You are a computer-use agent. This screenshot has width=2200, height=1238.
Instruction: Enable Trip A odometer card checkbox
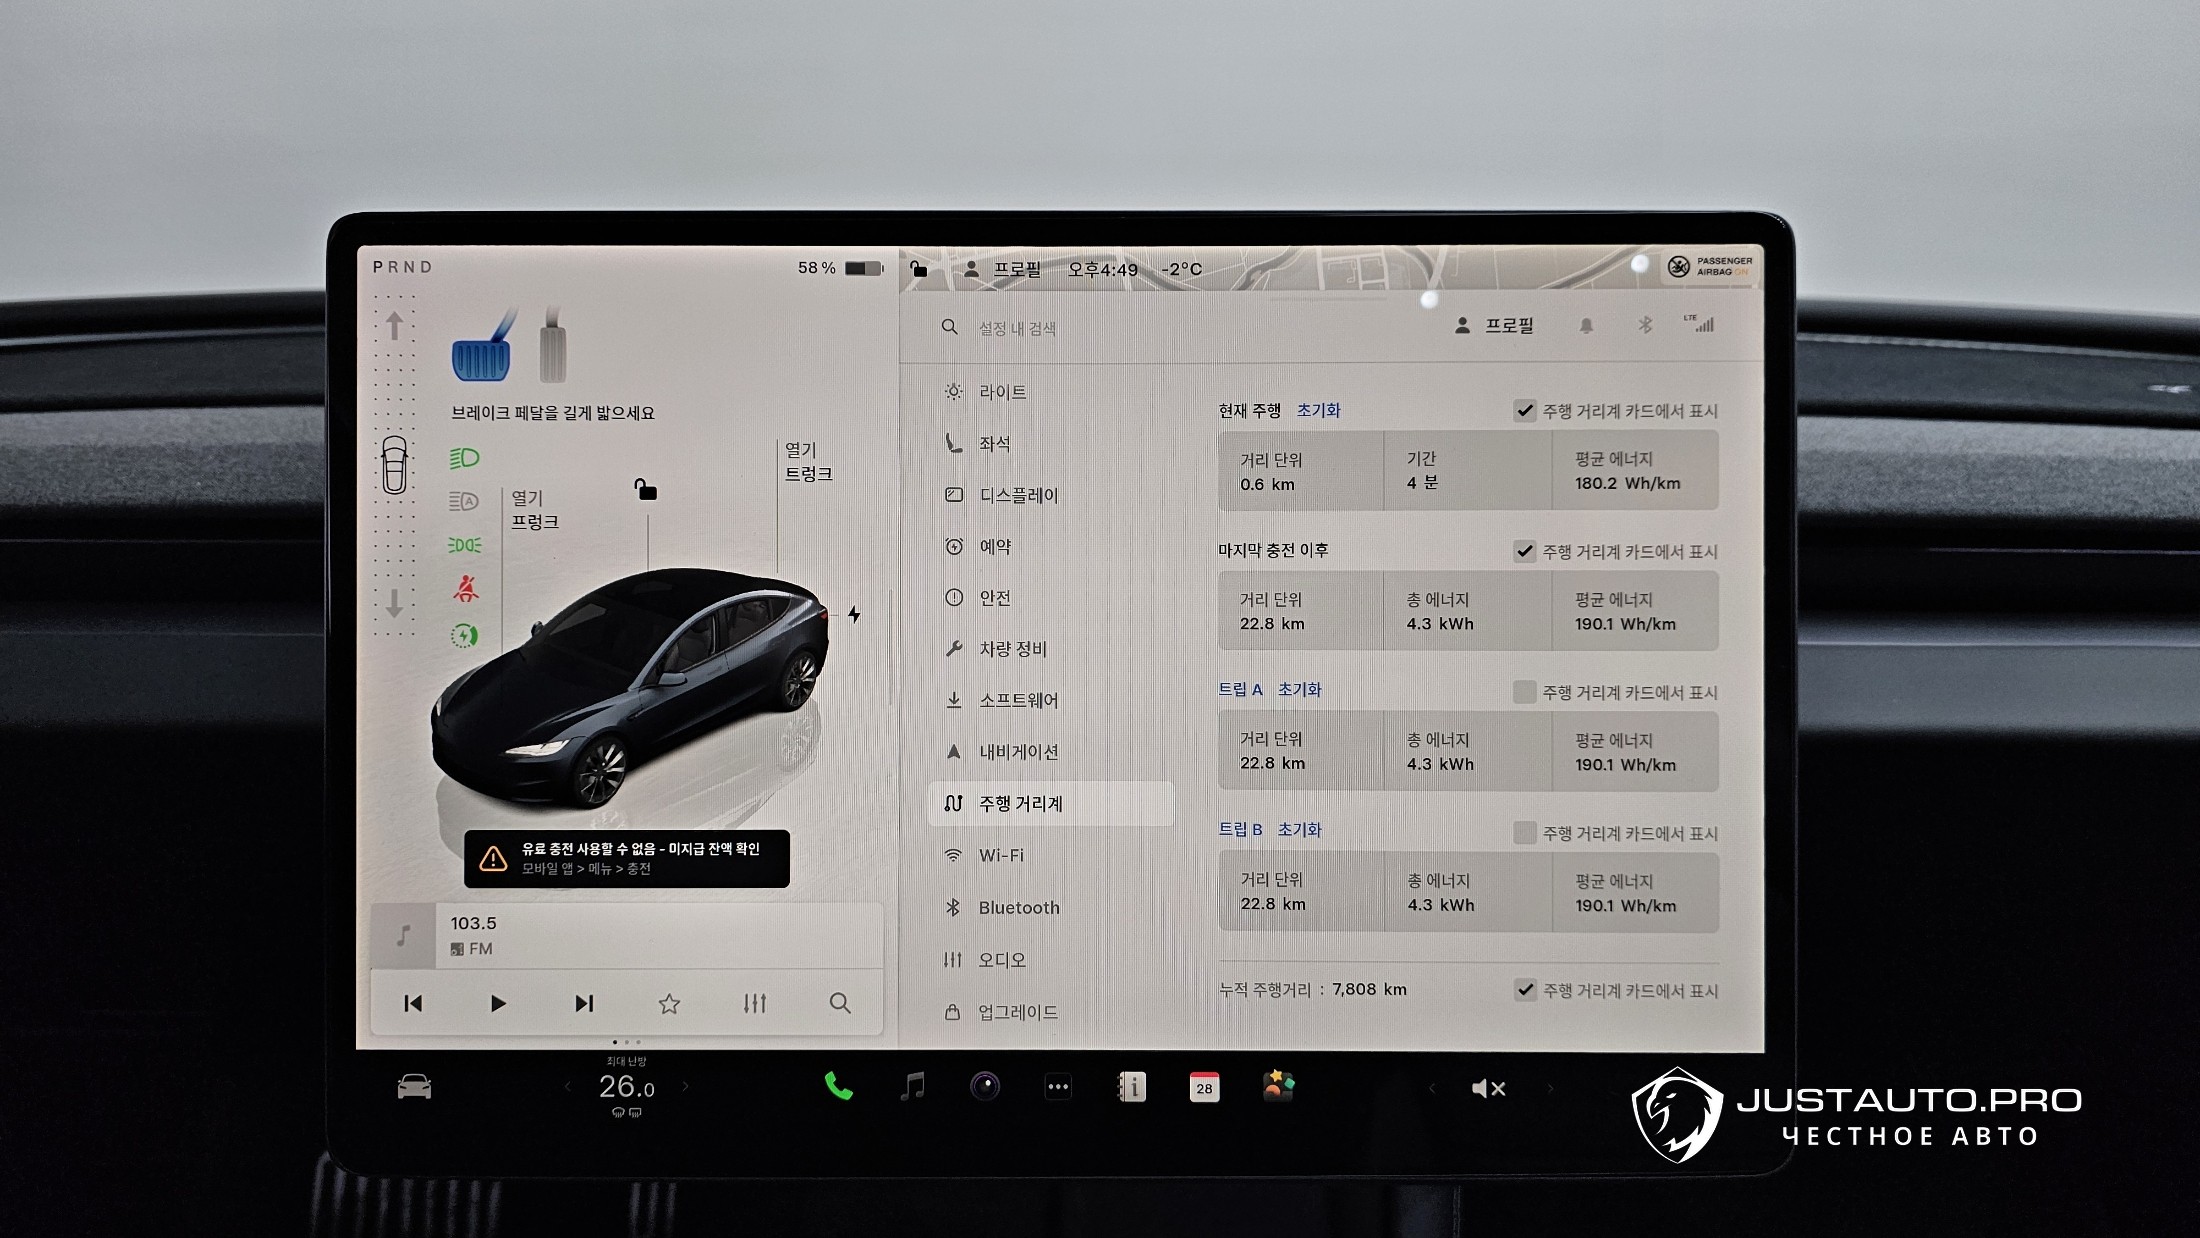coord(1524,692)
